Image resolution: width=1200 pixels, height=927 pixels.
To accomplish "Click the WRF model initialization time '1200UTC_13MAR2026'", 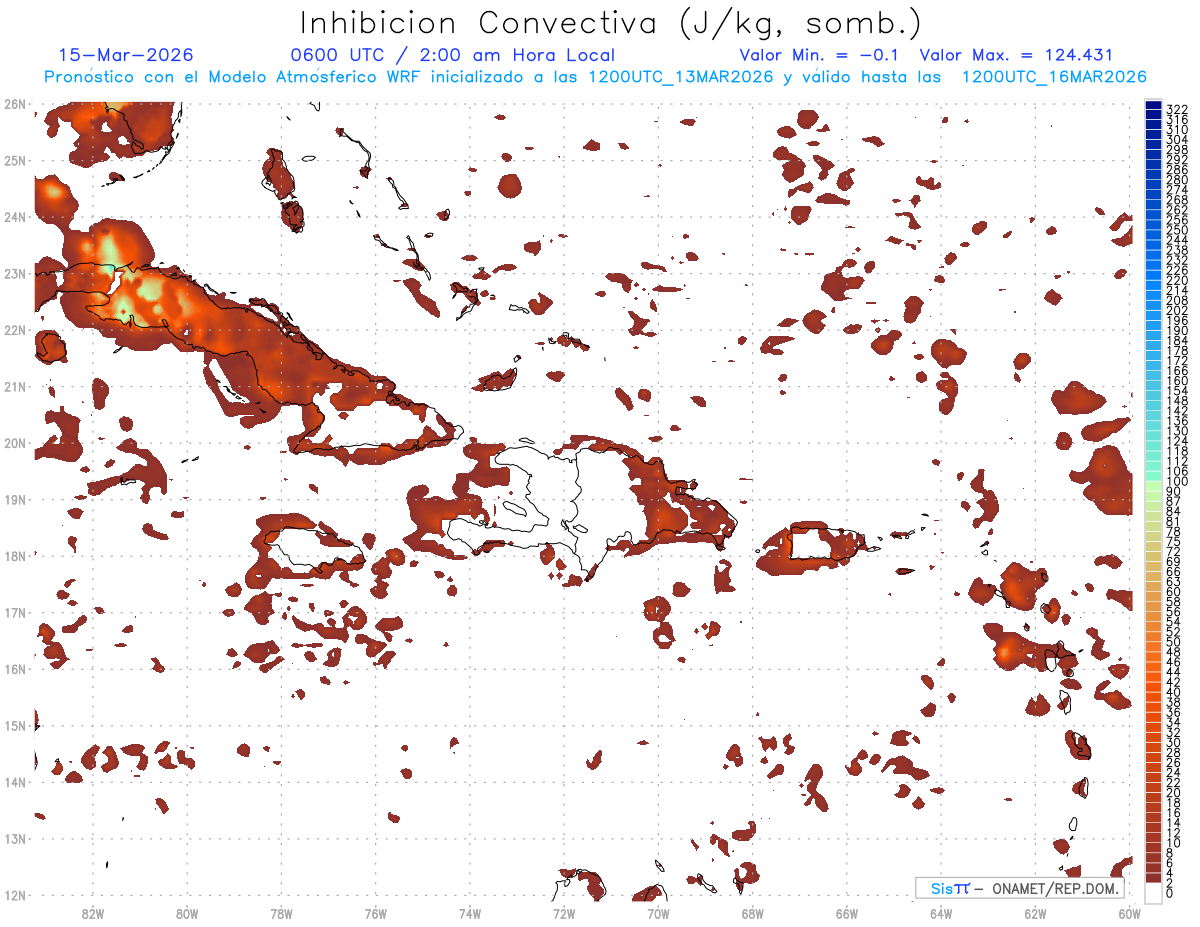I will tap(679, 77).
